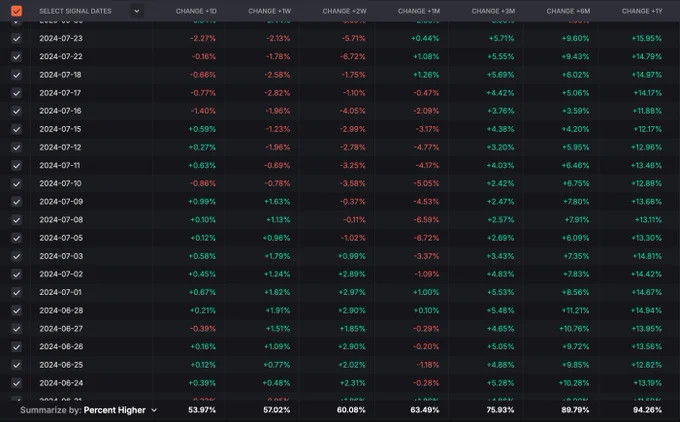The width and height of the screenshot is (680, 422).
Task: Select the date text 2024-07-23
Action: tap(61, 39)
